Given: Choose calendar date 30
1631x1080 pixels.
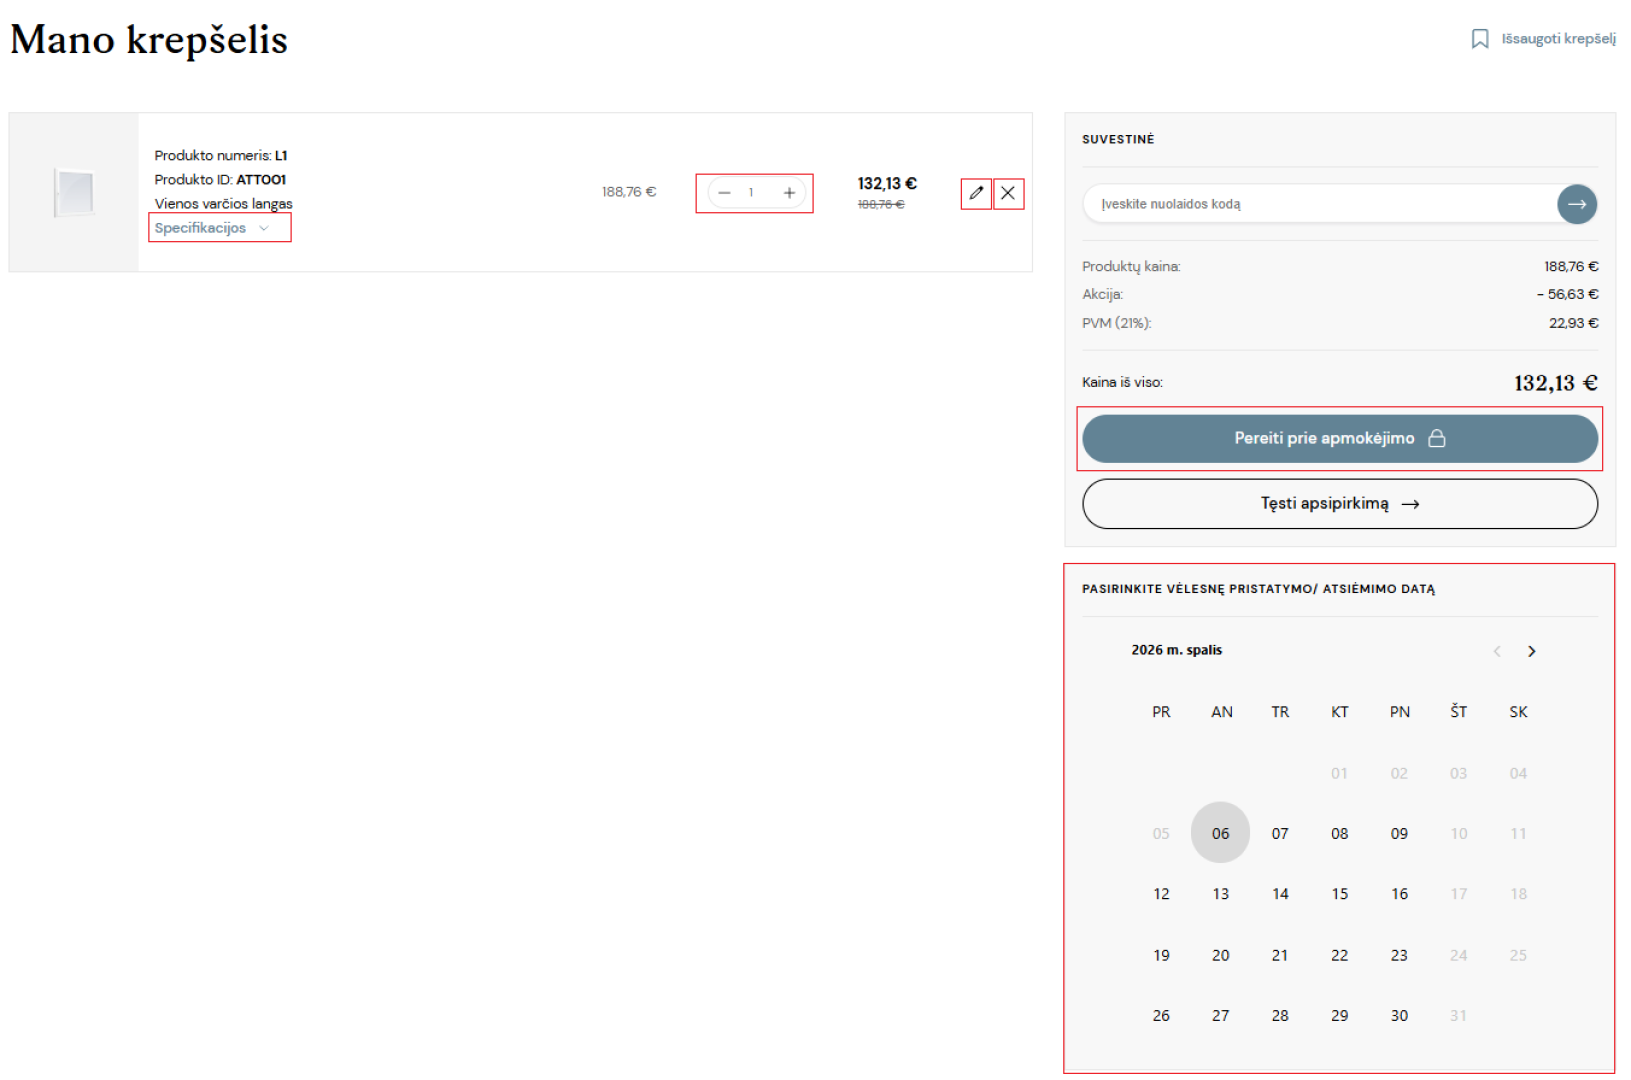Looking at the screenshot, I should click(x=1399, y=1015).
